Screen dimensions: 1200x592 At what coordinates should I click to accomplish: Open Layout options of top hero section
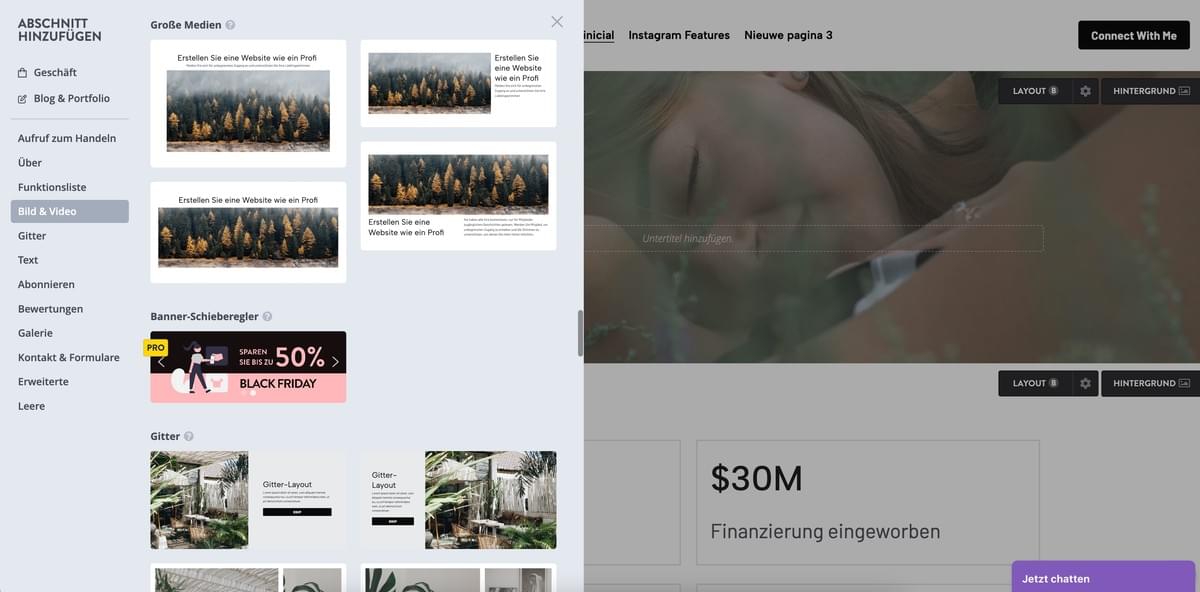pos(1035,91)
